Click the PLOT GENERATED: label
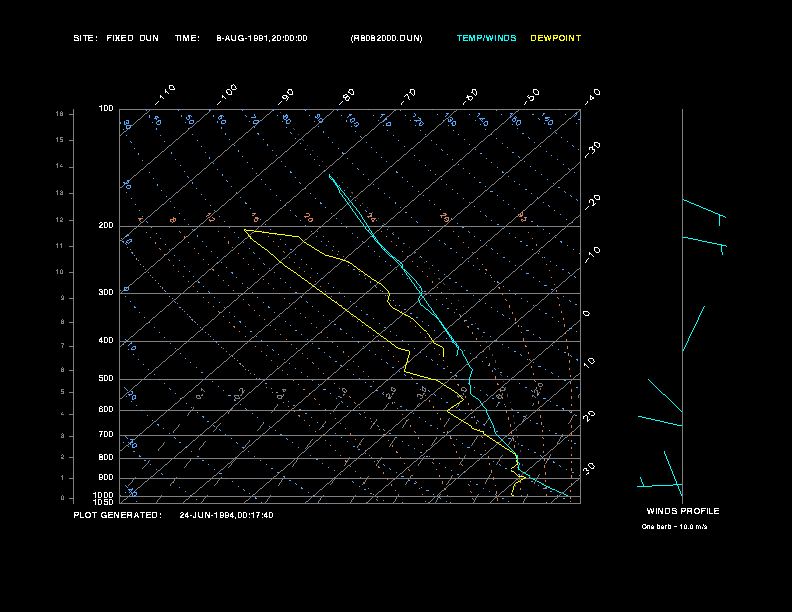This screenshot has width=792, height=612. tap(118, 515)
